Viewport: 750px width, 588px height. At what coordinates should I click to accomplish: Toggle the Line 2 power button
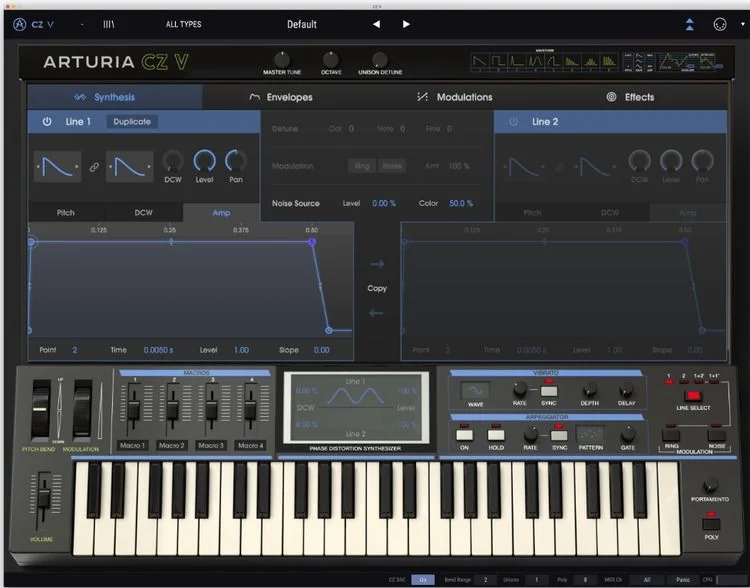[x=513, y=122]
